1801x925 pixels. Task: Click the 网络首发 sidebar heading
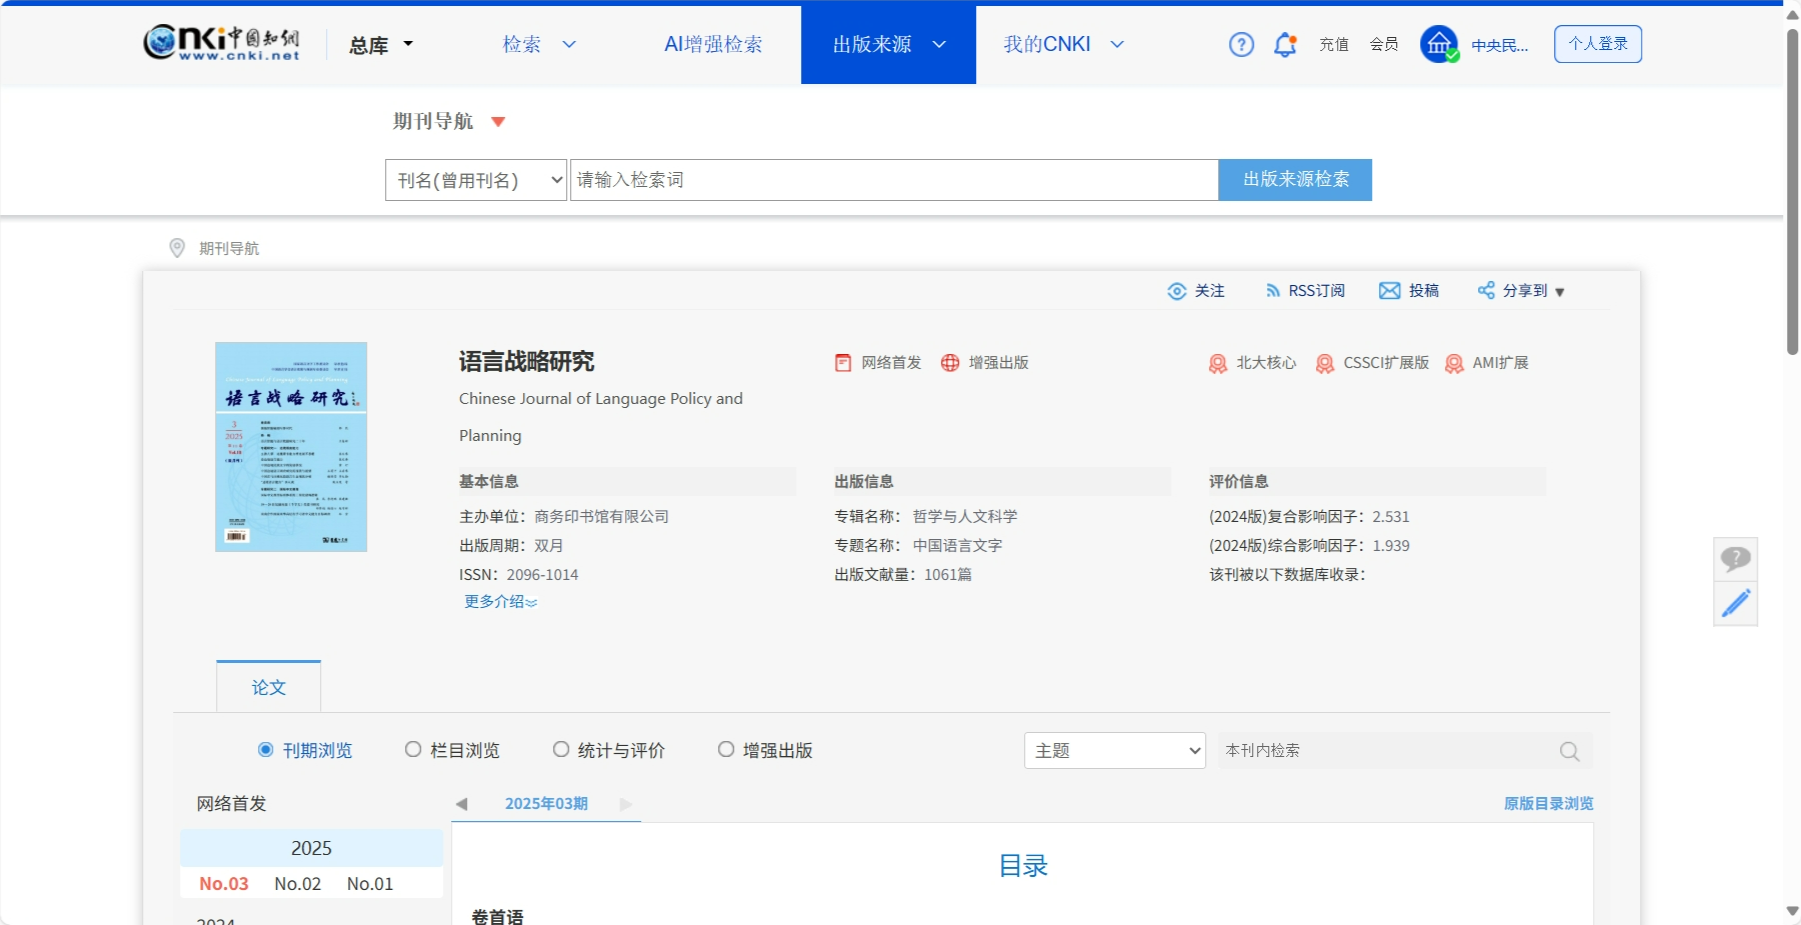click(x=231, y=804)
